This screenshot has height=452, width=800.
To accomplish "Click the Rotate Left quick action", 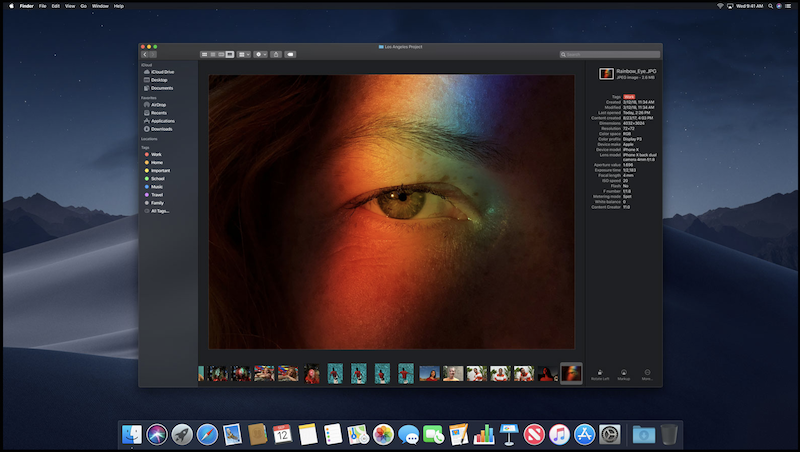I will pos(599,373).
